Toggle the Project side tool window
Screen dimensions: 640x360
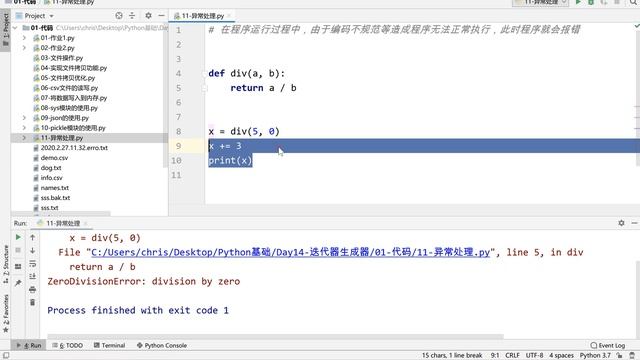pyautogui.click(x=5, y=29)
